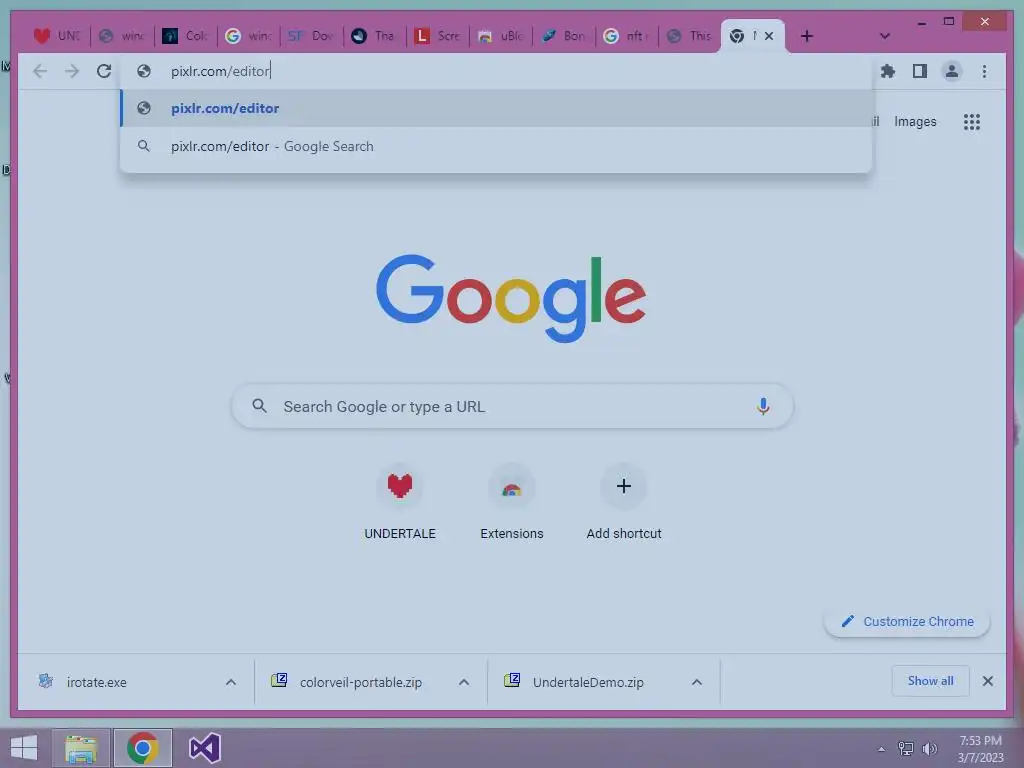Open the volume speaker tray icon
The image size is (1024, 768).
point(929,748)
